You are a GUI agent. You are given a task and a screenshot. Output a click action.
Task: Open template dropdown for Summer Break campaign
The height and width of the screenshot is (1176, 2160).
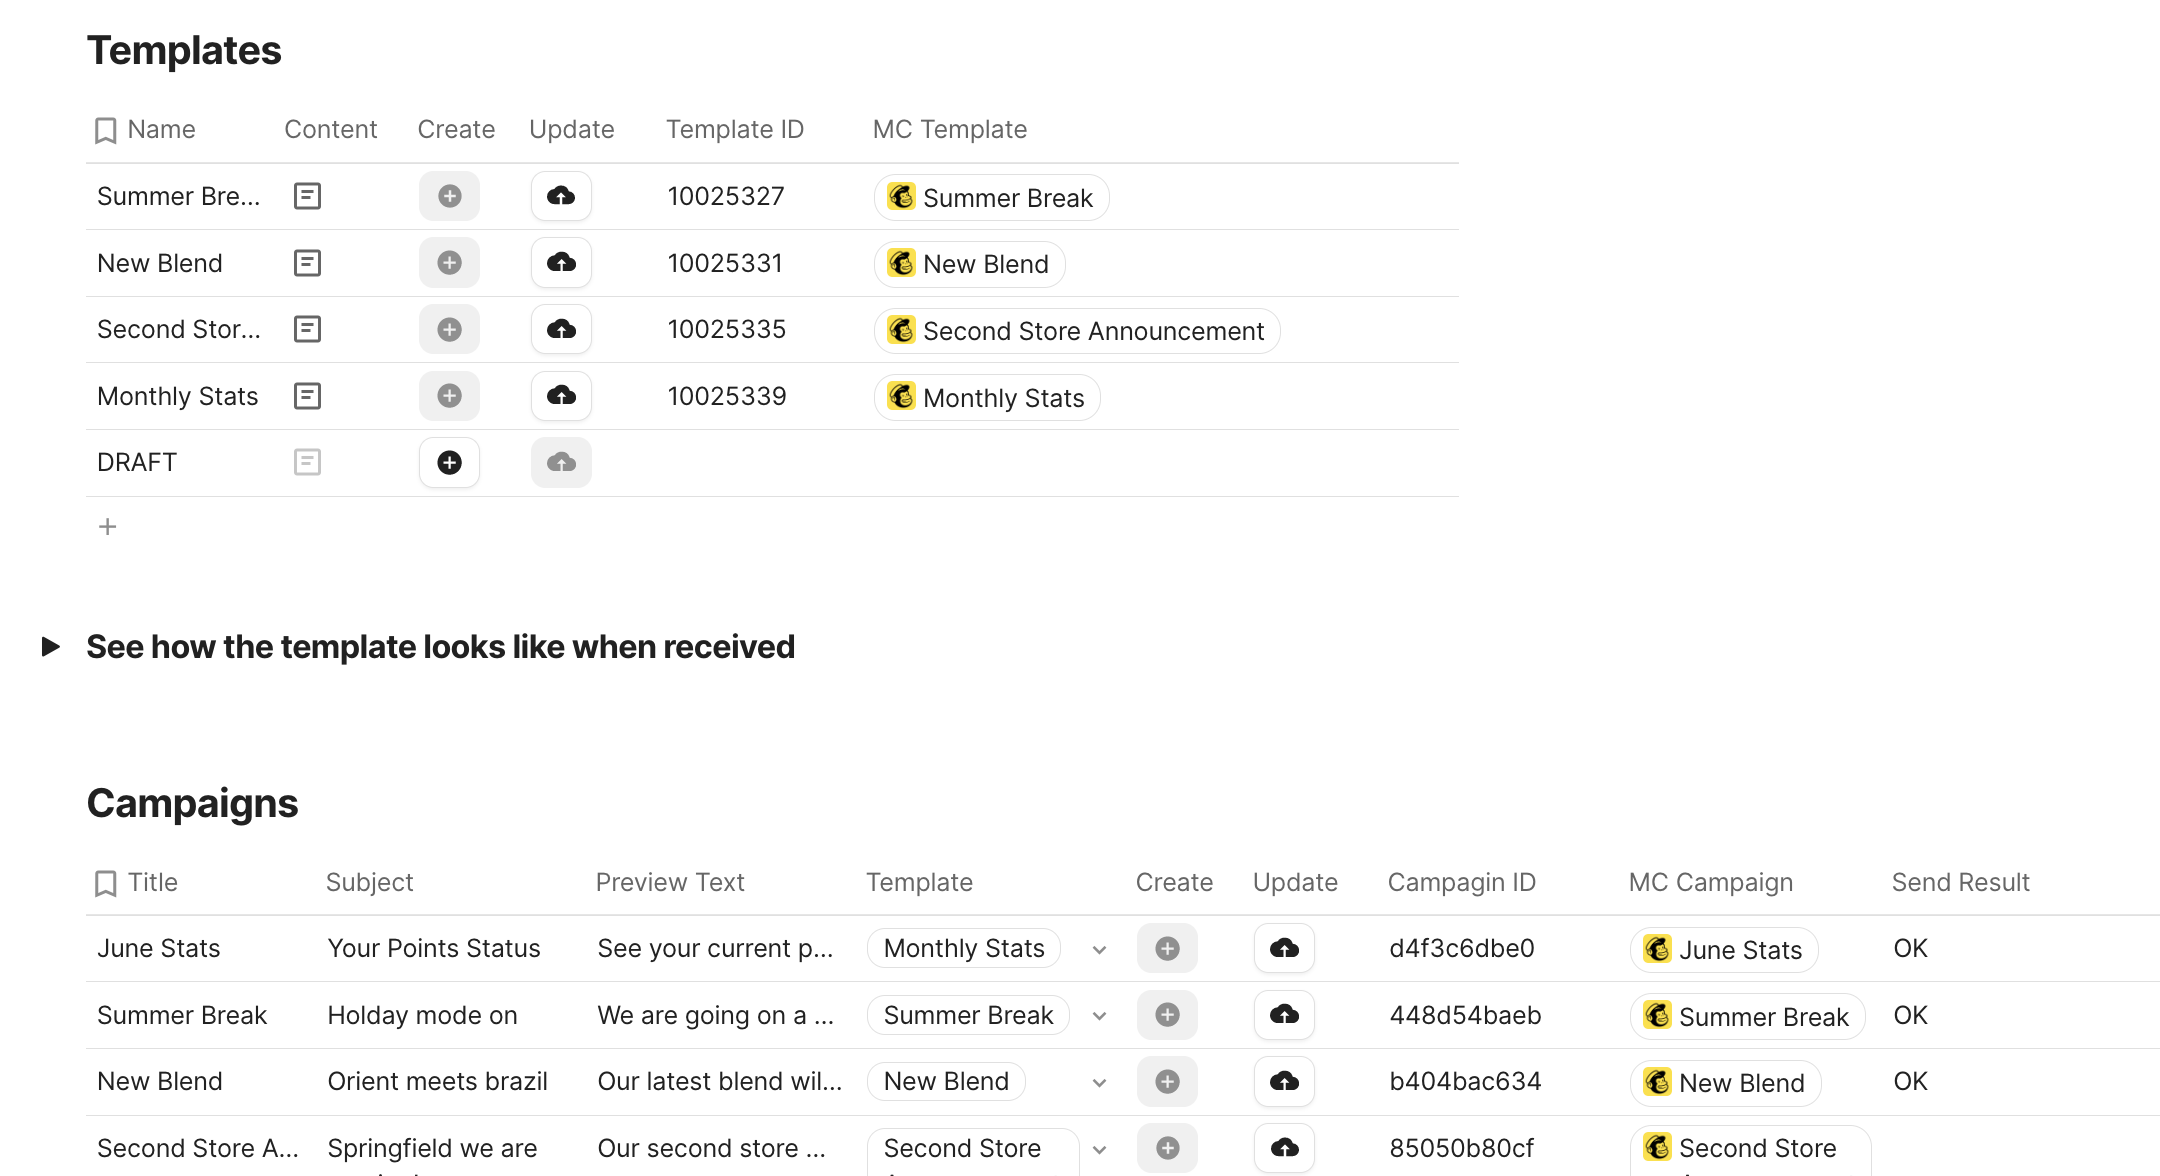pos(1099,1016)
